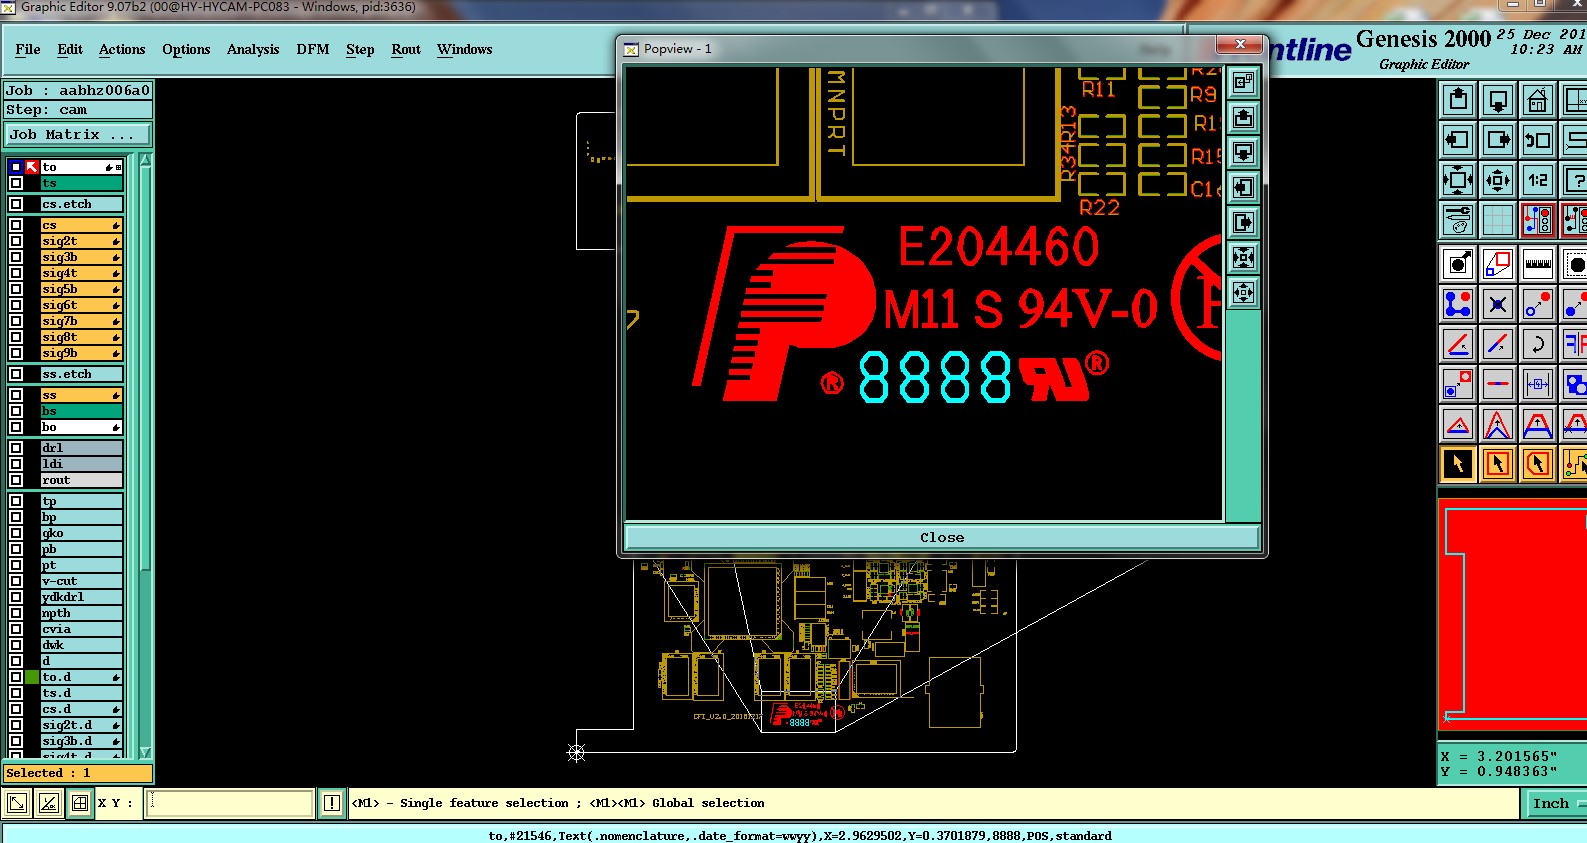Select the ruler measure tool
This screenshot has width=1587, height=843.
(x=1538, y=264)
